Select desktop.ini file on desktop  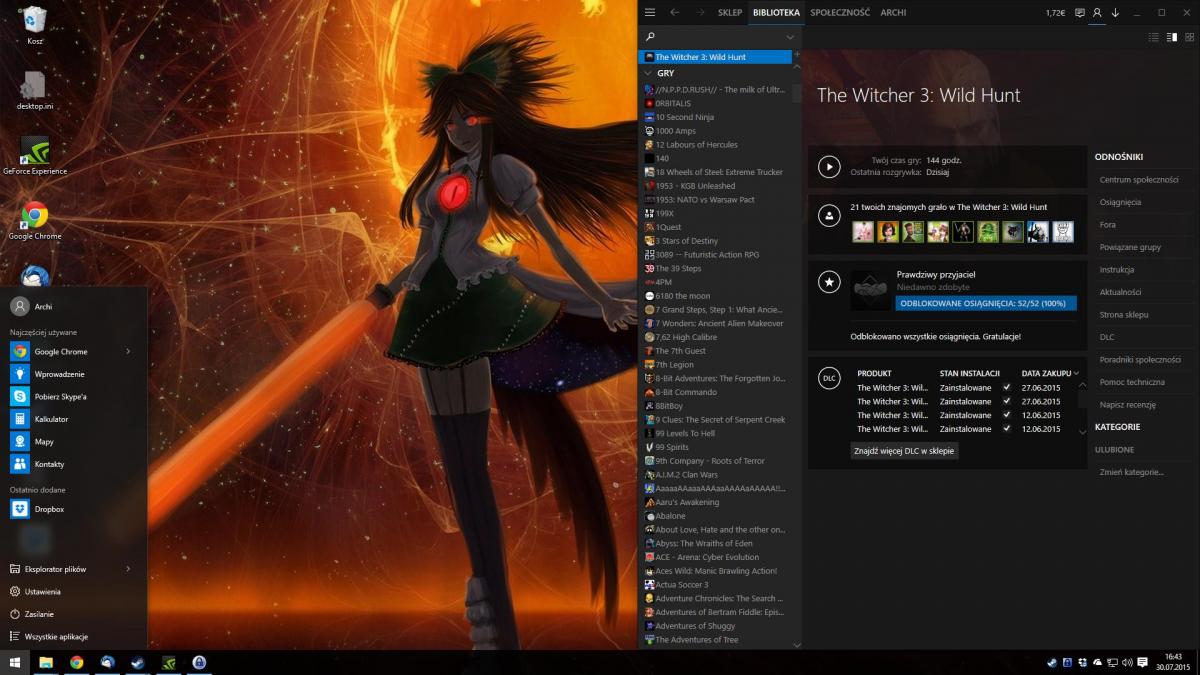(x=34, y=90)
